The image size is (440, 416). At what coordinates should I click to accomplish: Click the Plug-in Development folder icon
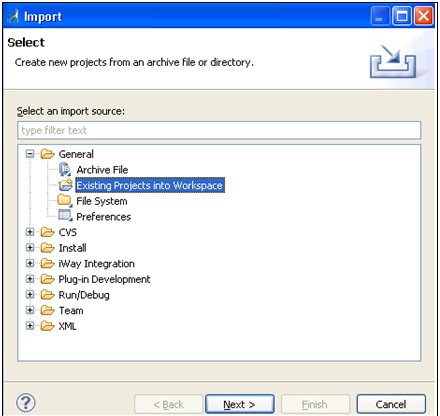pos(47,279)
